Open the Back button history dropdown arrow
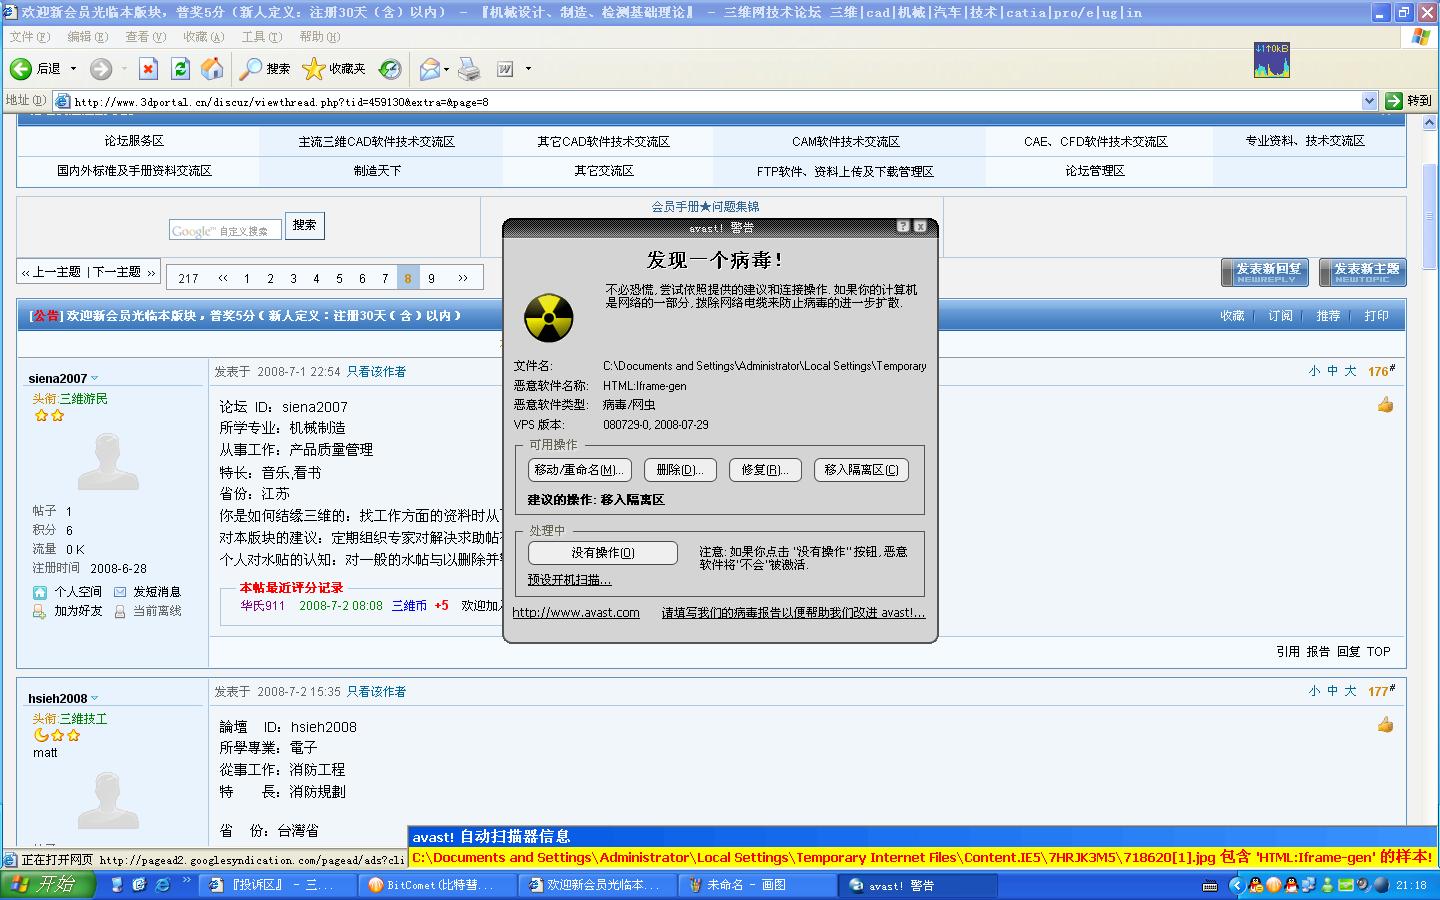 pos(73,69)
